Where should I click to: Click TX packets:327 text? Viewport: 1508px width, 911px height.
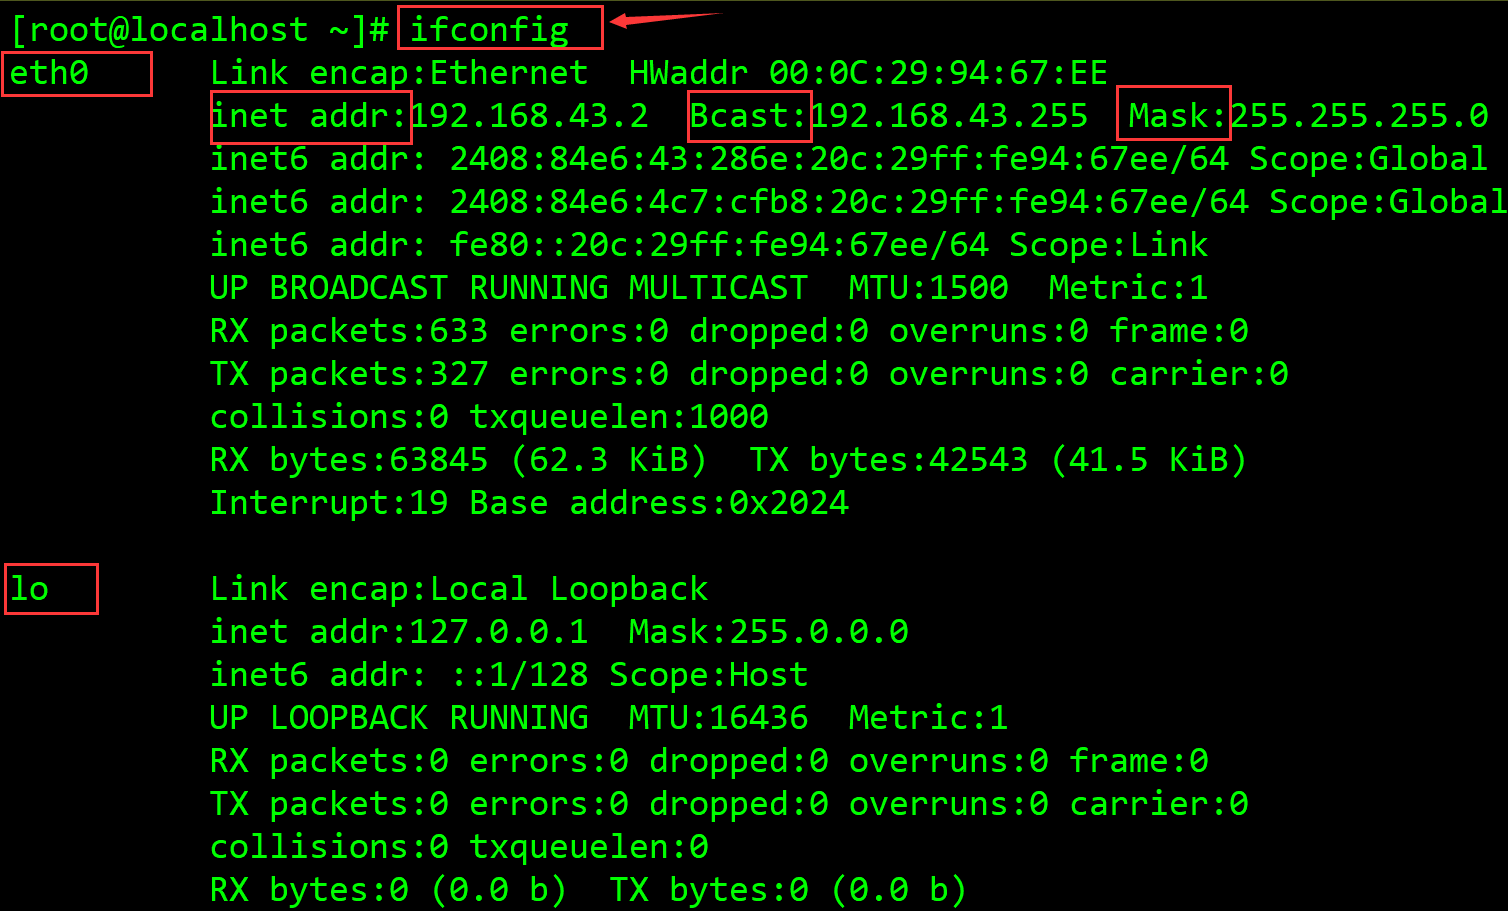349,374
